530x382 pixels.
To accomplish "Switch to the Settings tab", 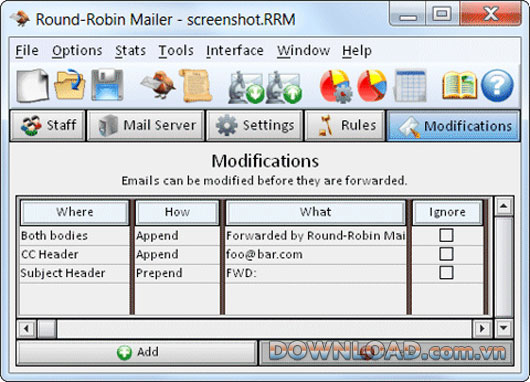I will click(254, 125).
